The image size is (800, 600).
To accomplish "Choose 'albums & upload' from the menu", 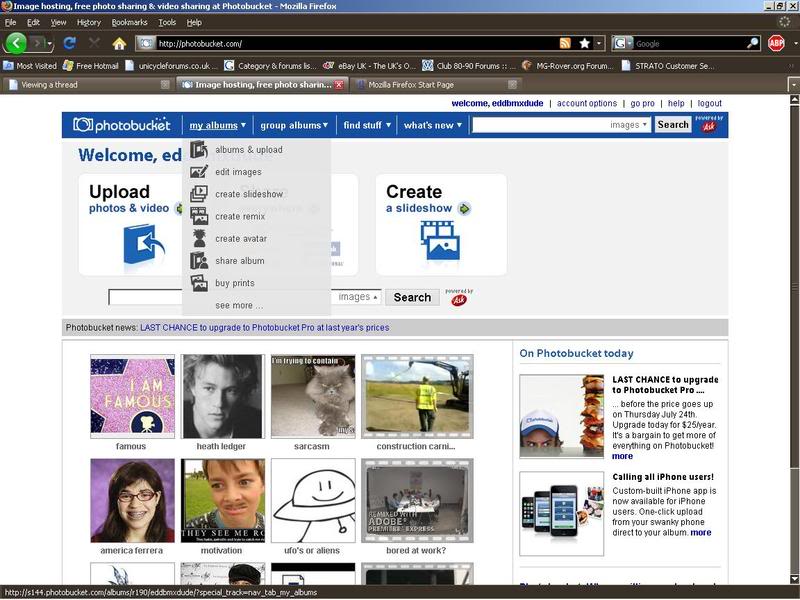I will tap(249, 149).
